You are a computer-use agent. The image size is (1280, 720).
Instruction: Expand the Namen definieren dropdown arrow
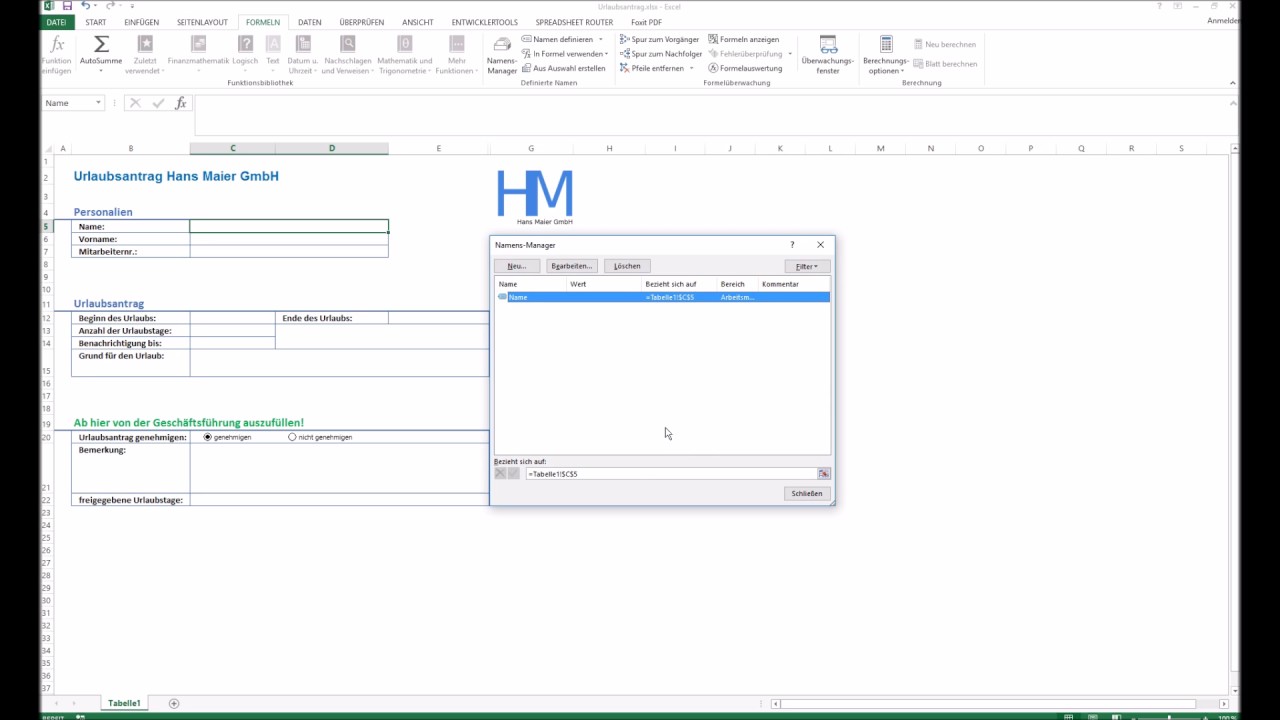(x=601, y=39)
